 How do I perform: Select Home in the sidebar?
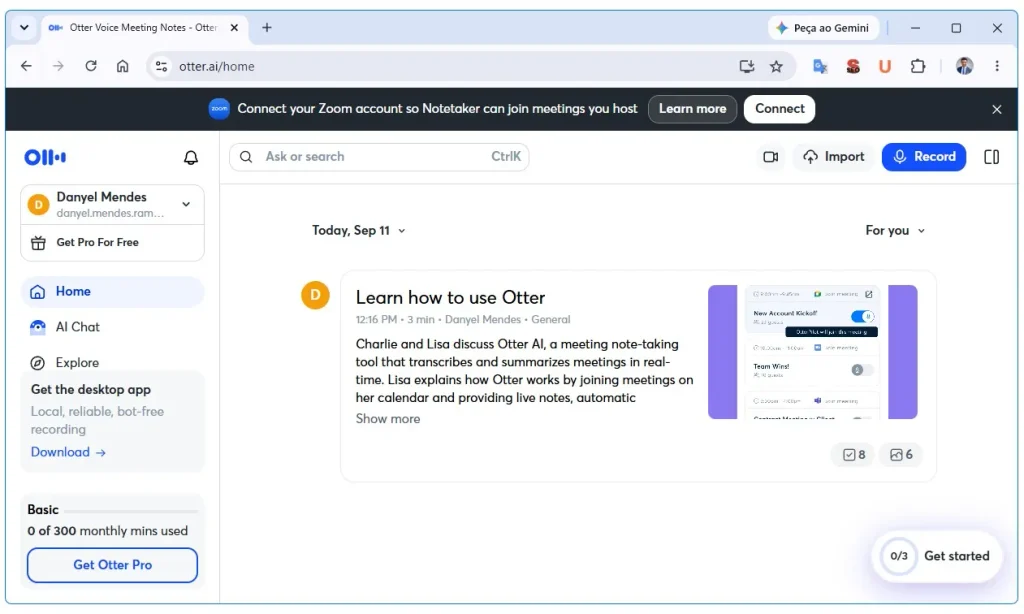(x=112, y=291)
